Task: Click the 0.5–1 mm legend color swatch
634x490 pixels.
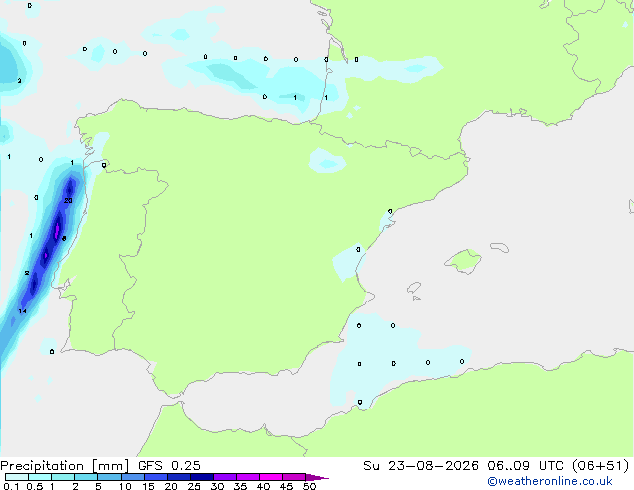Action: (40, 477)
